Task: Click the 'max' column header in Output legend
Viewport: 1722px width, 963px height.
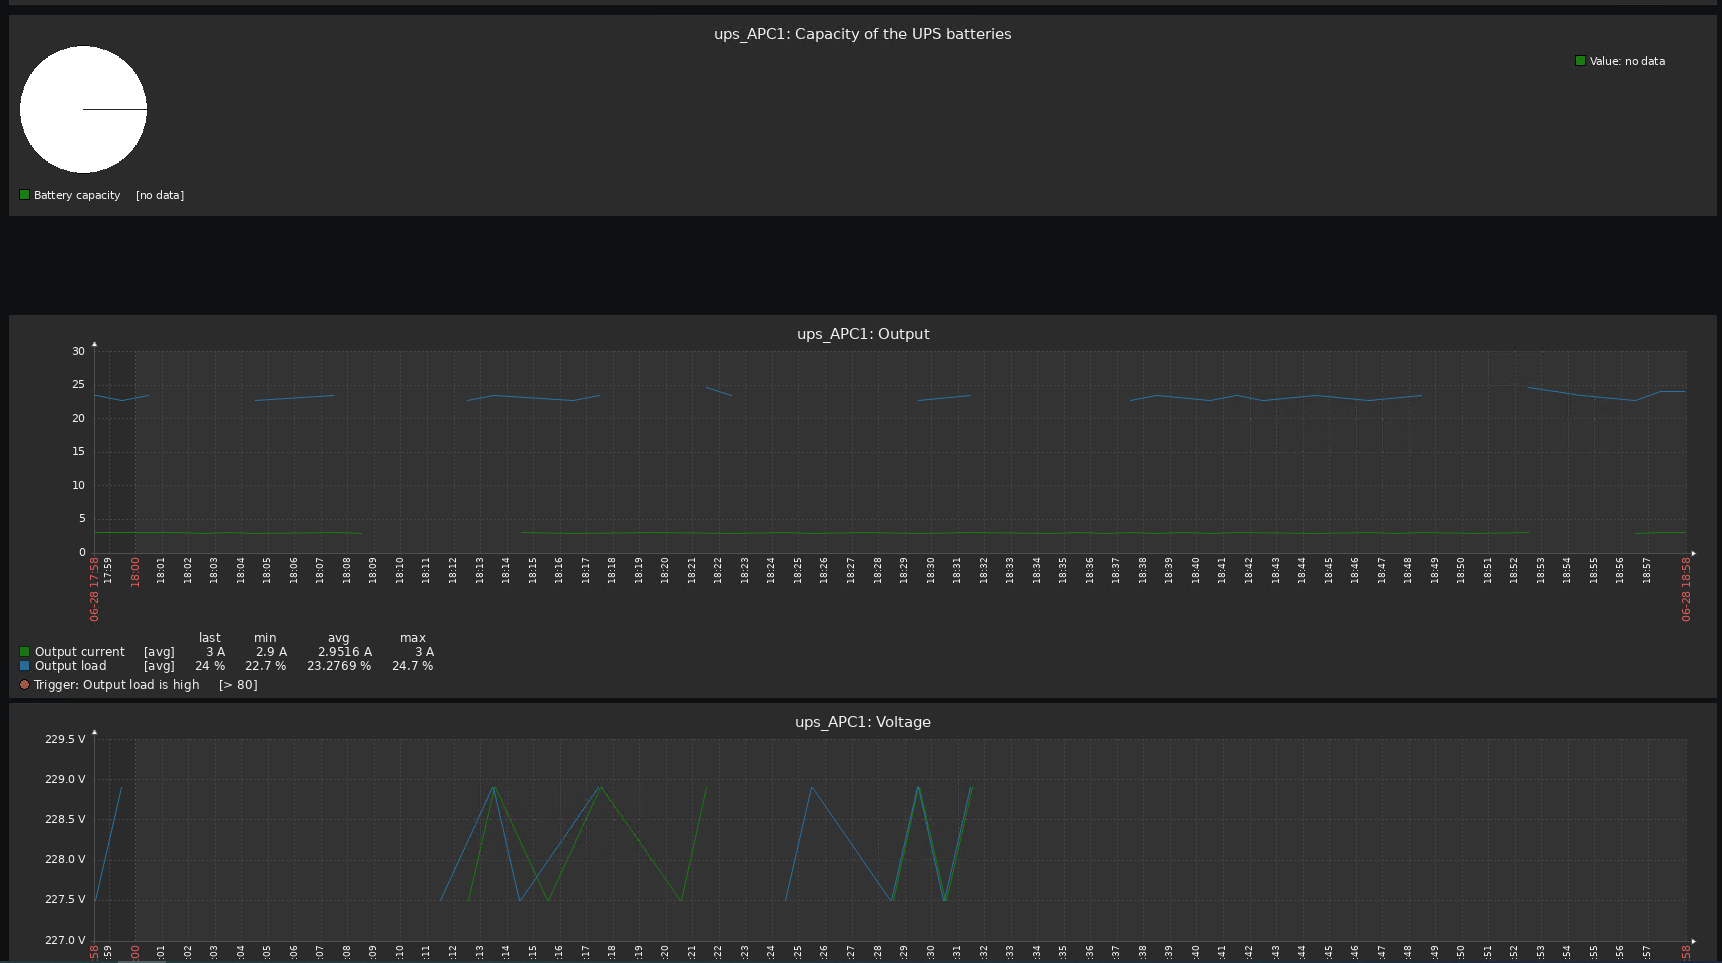Action: tap(413, 637)
